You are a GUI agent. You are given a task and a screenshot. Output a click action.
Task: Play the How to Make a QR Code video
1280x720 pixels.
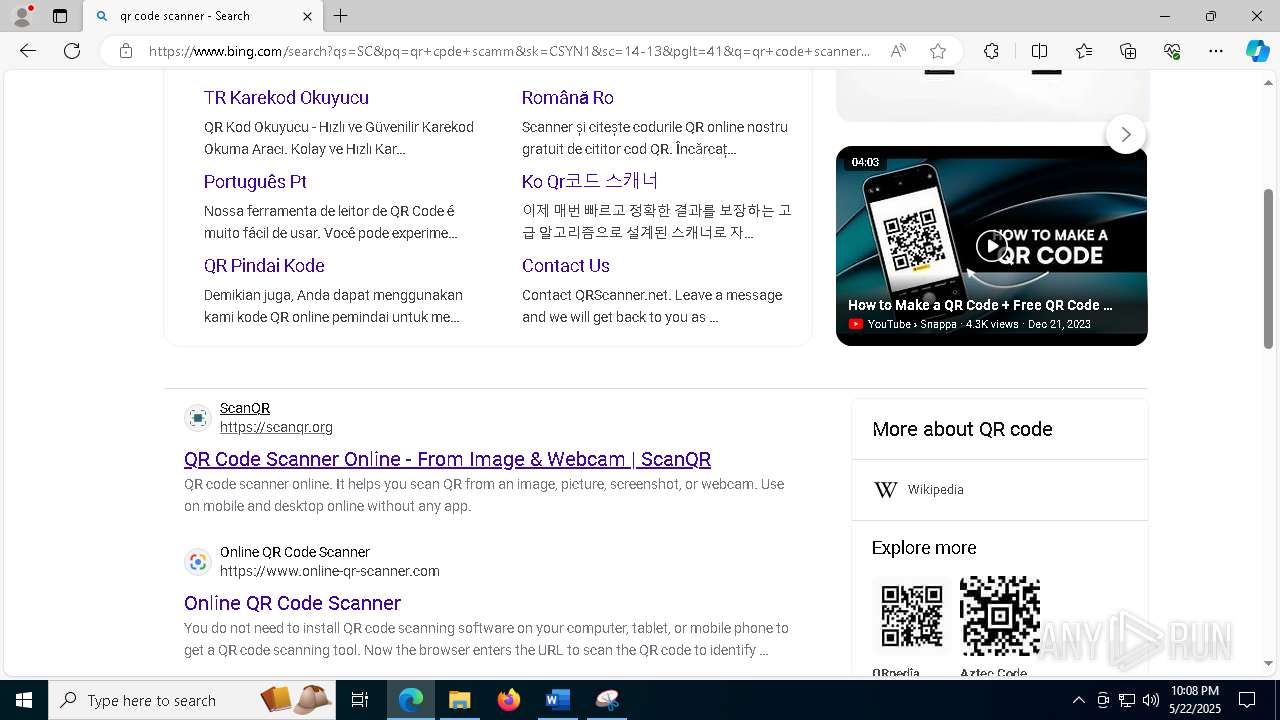coord(992,245)
